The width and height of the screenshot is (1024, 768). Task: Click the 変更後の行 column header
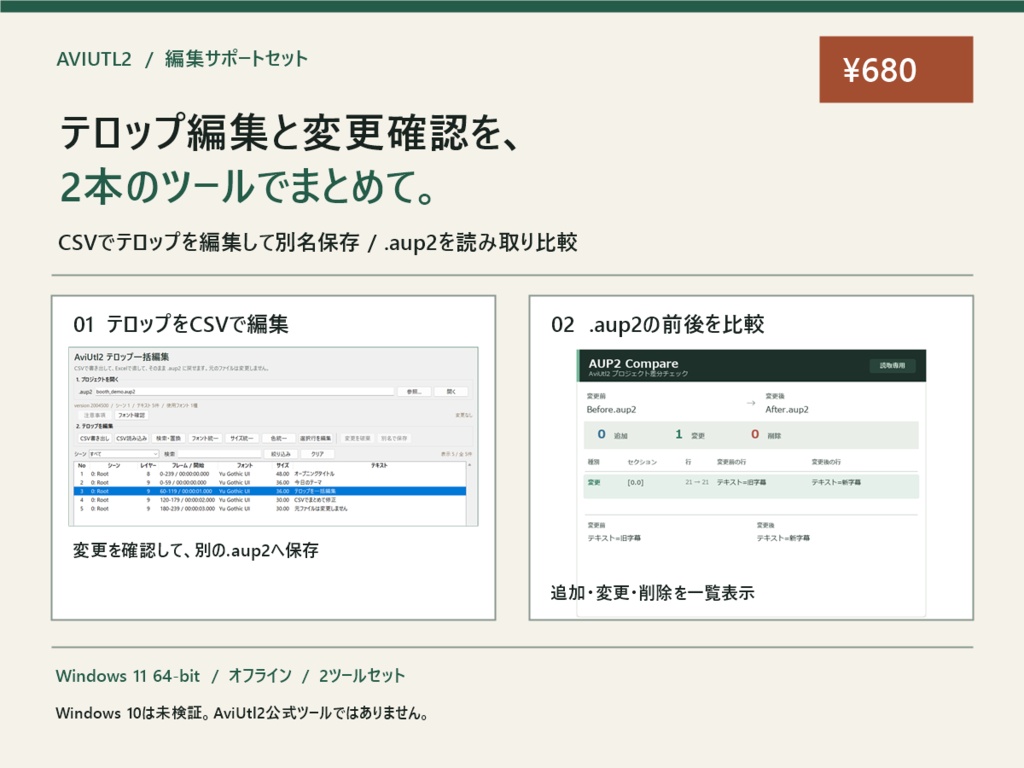click(x=826, y=462)
